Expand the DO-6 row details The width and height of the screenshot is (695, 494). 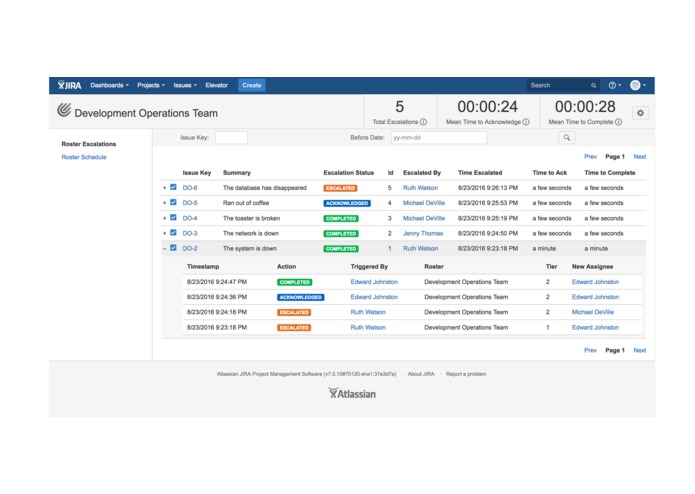(x=164, y=188)
